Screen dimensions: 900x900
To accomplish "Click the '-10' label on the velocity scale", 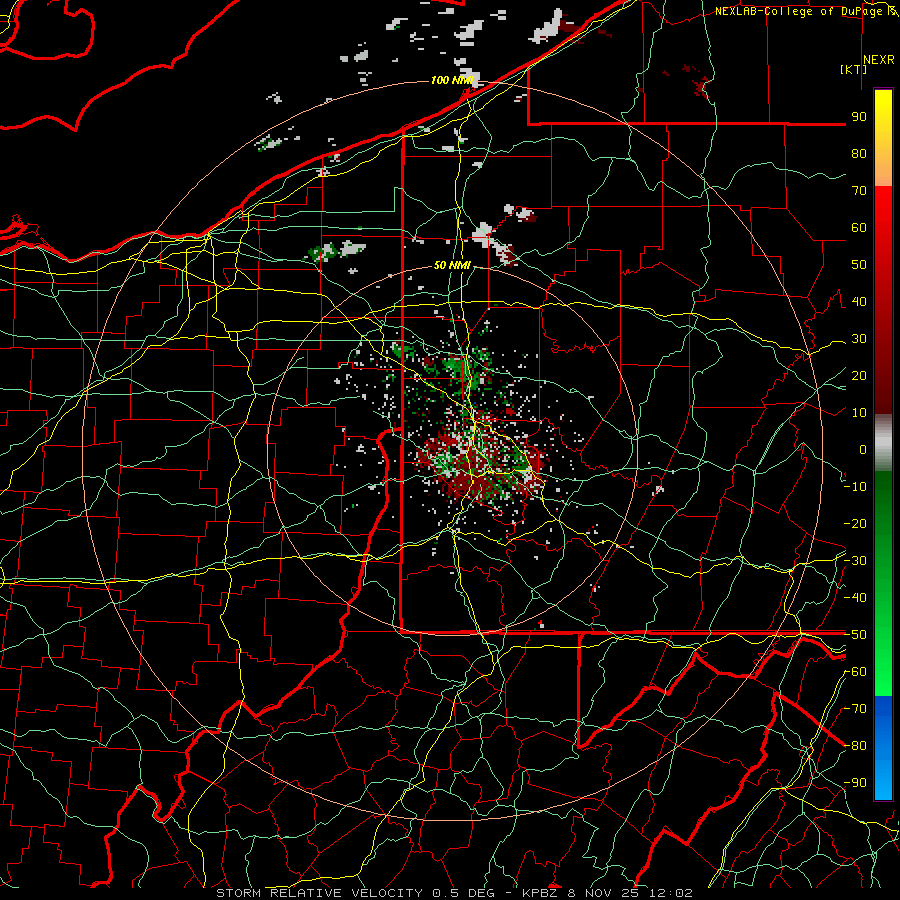I will tap(855, 487).
